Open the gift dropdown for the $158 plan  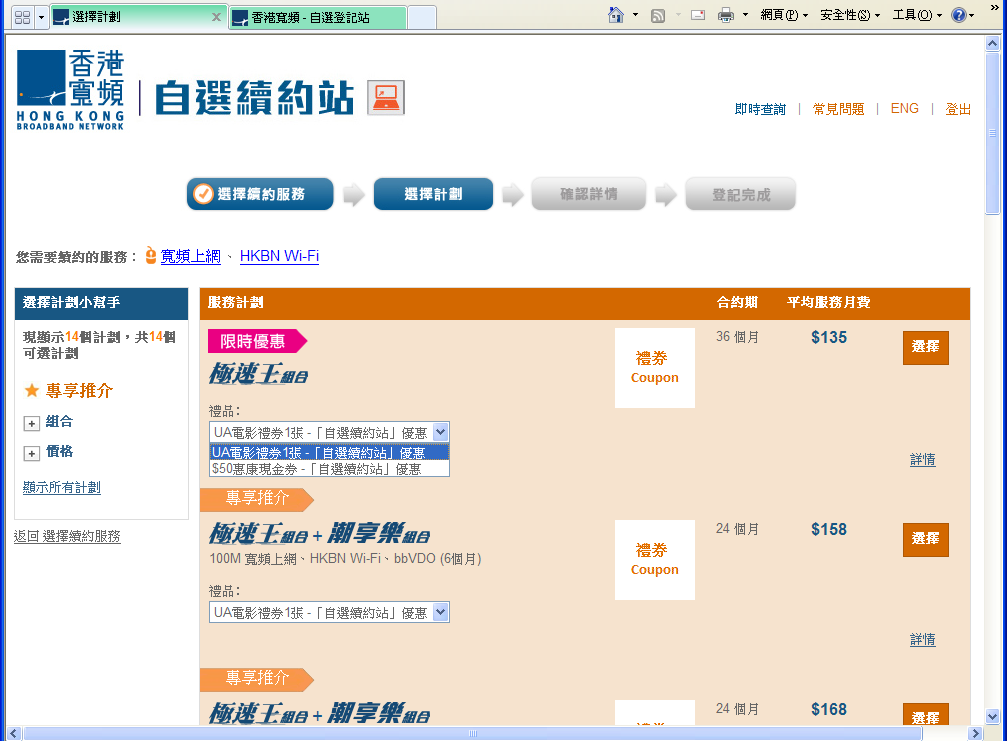click(x=329, y=612)
